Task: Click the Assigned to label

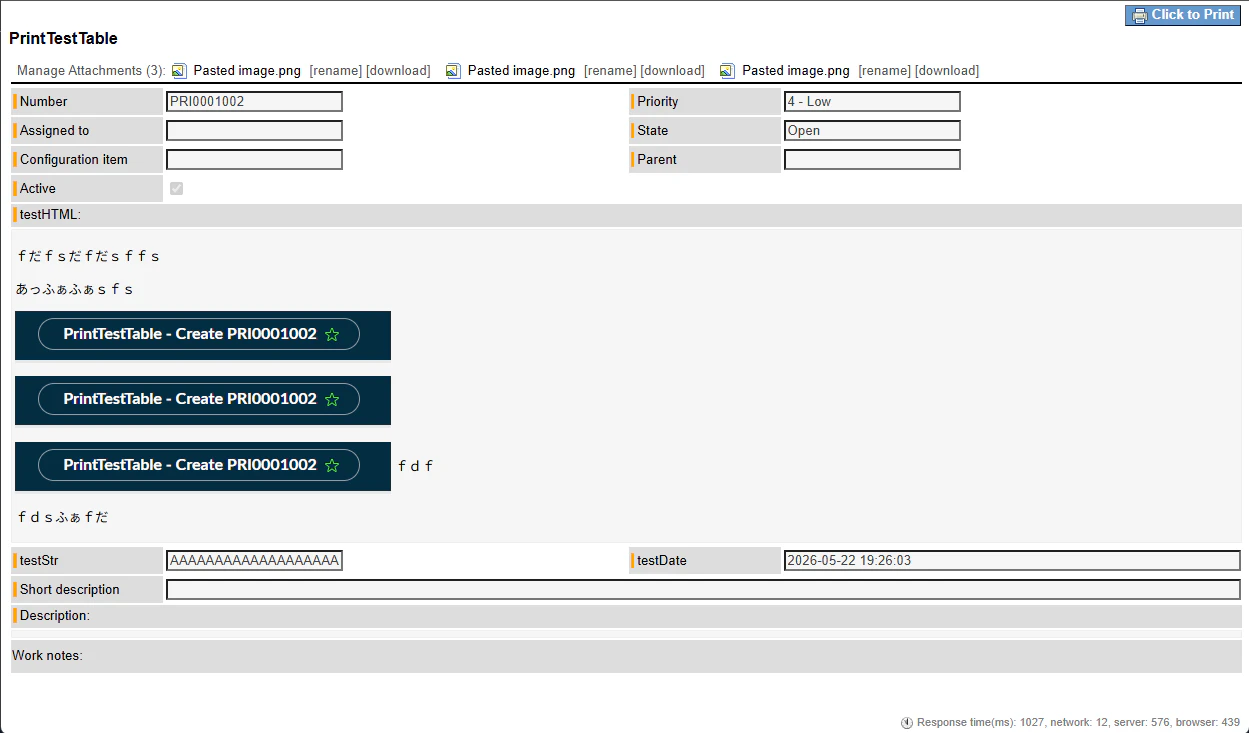Action: (55, 130)
